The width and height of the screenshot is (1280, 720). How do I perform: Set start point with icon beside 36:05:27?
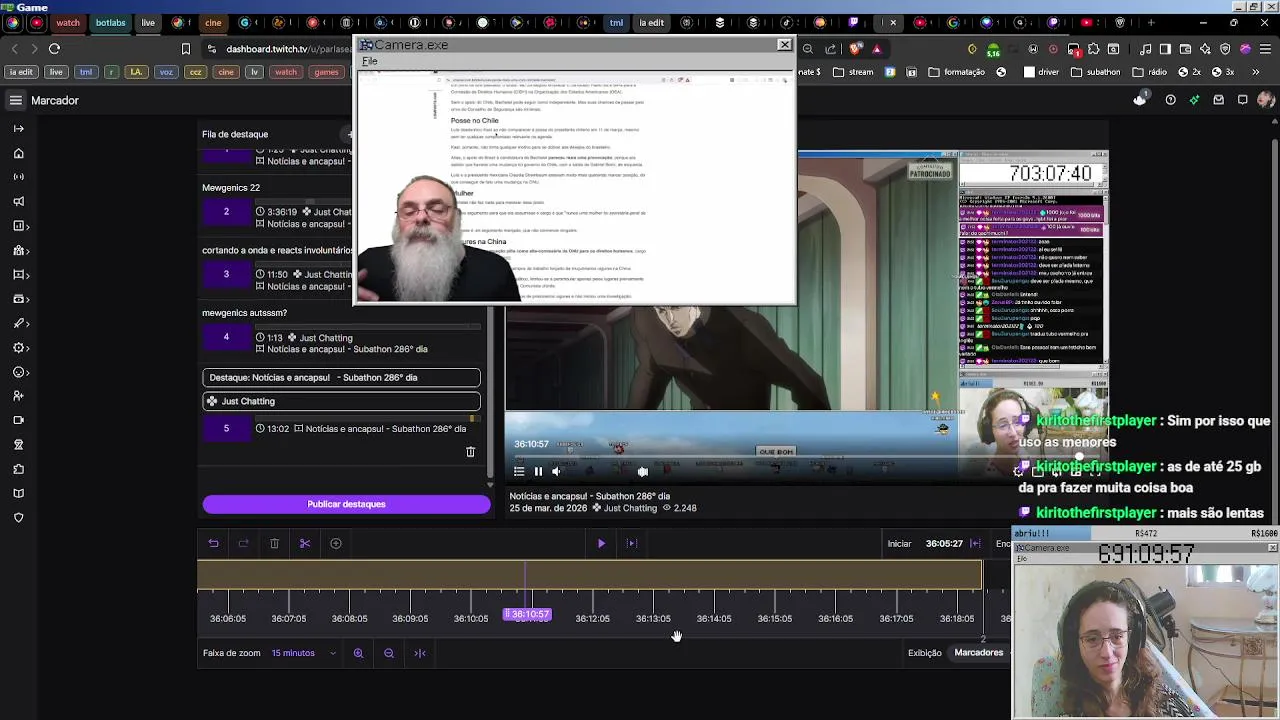click(975, 543)
